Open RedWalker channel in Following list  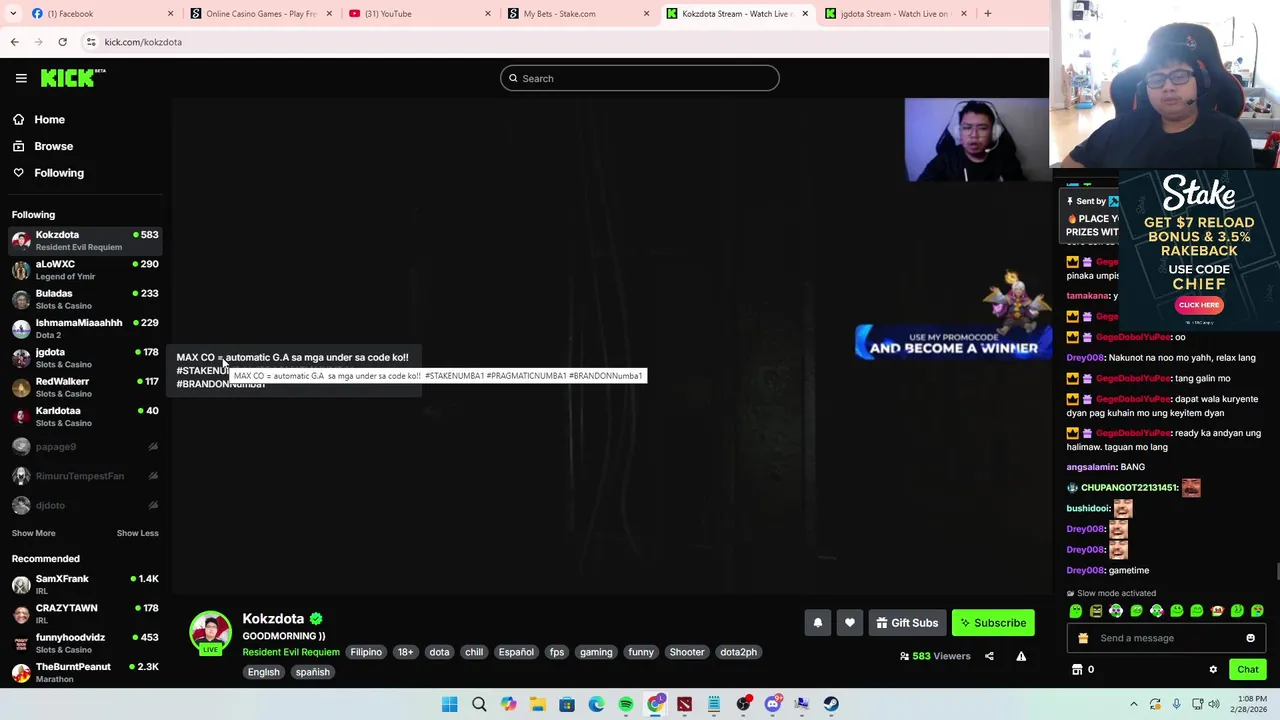[85, 387]
